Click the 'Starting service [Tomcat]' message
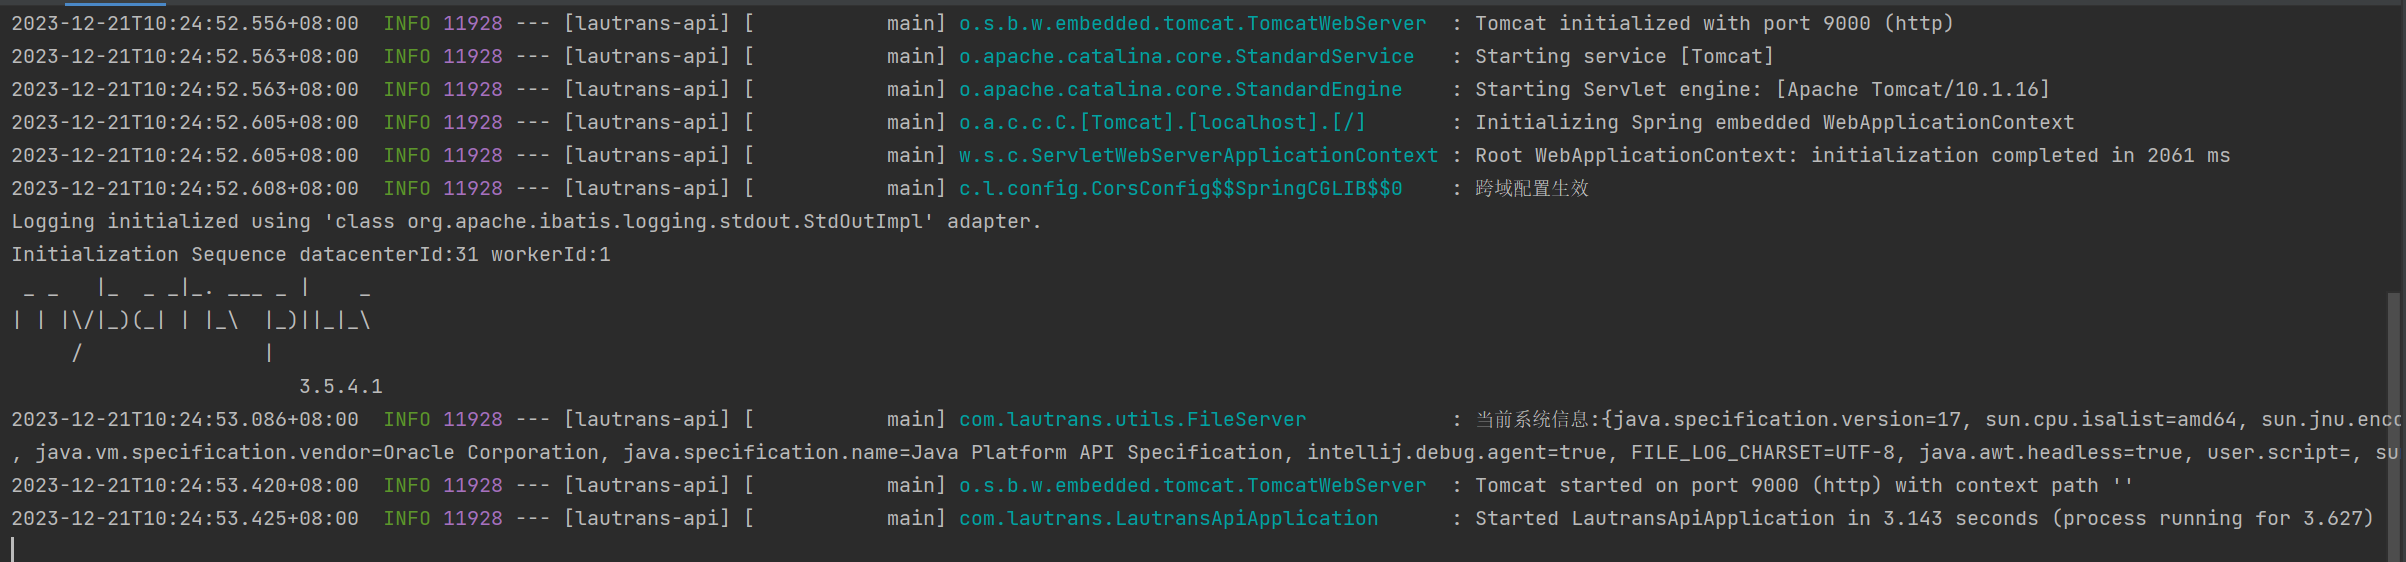Viewport: 2406px width, 562px height. point(1624,56)
